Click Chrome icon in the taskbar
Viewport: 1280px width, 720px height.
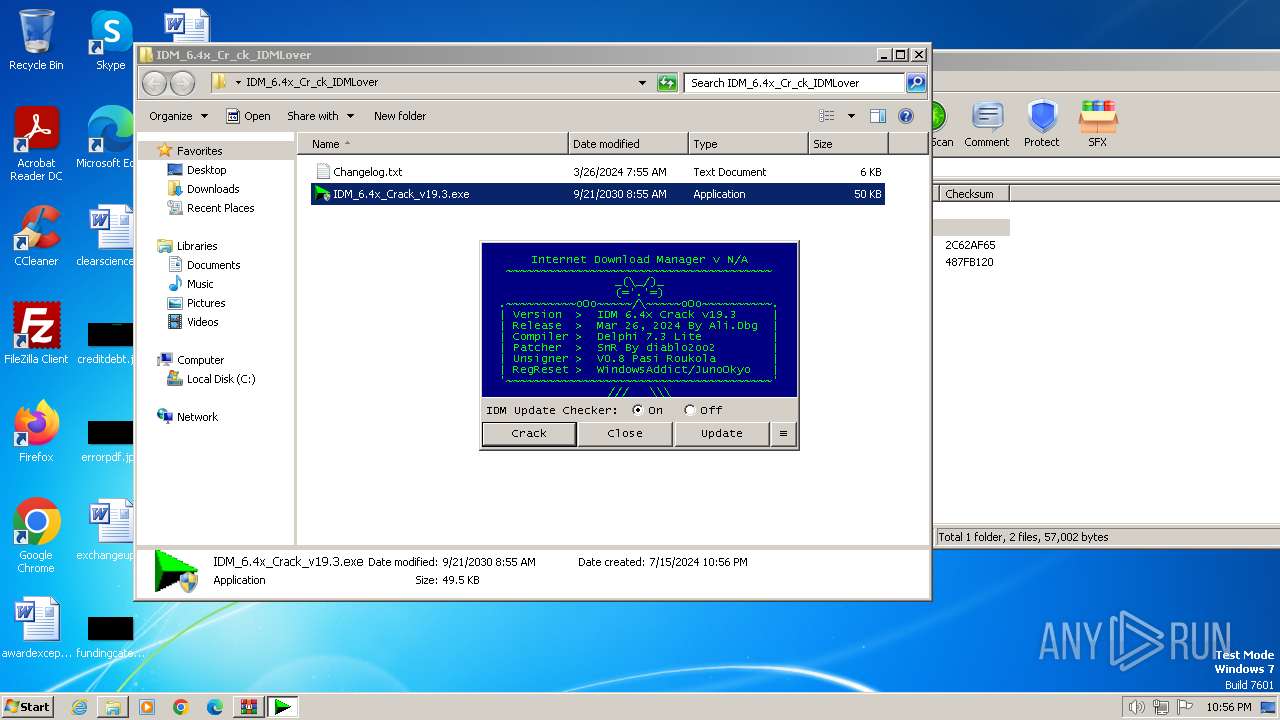(x=181, y=707)
